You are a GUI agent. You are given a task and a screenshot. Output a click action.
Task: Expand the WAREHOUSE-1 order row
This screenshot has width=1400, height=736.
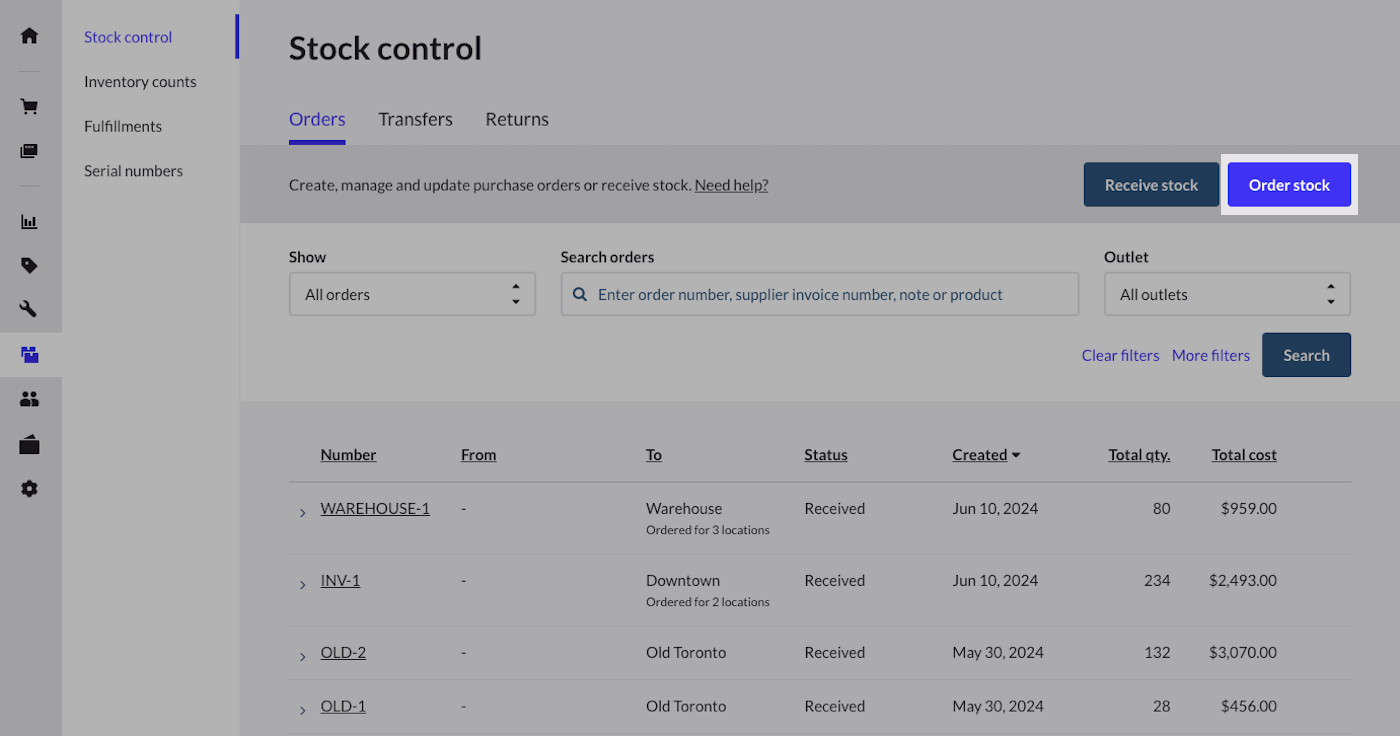pyautogui.click(x=302, y=512)
